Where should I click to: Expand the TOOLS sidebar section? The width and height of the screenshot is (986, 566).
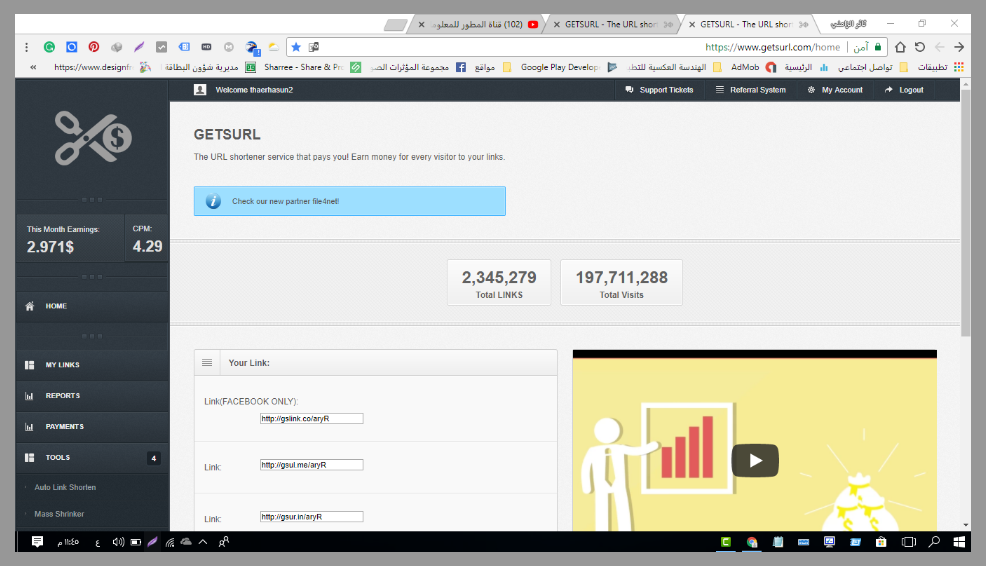pos(92,458)
